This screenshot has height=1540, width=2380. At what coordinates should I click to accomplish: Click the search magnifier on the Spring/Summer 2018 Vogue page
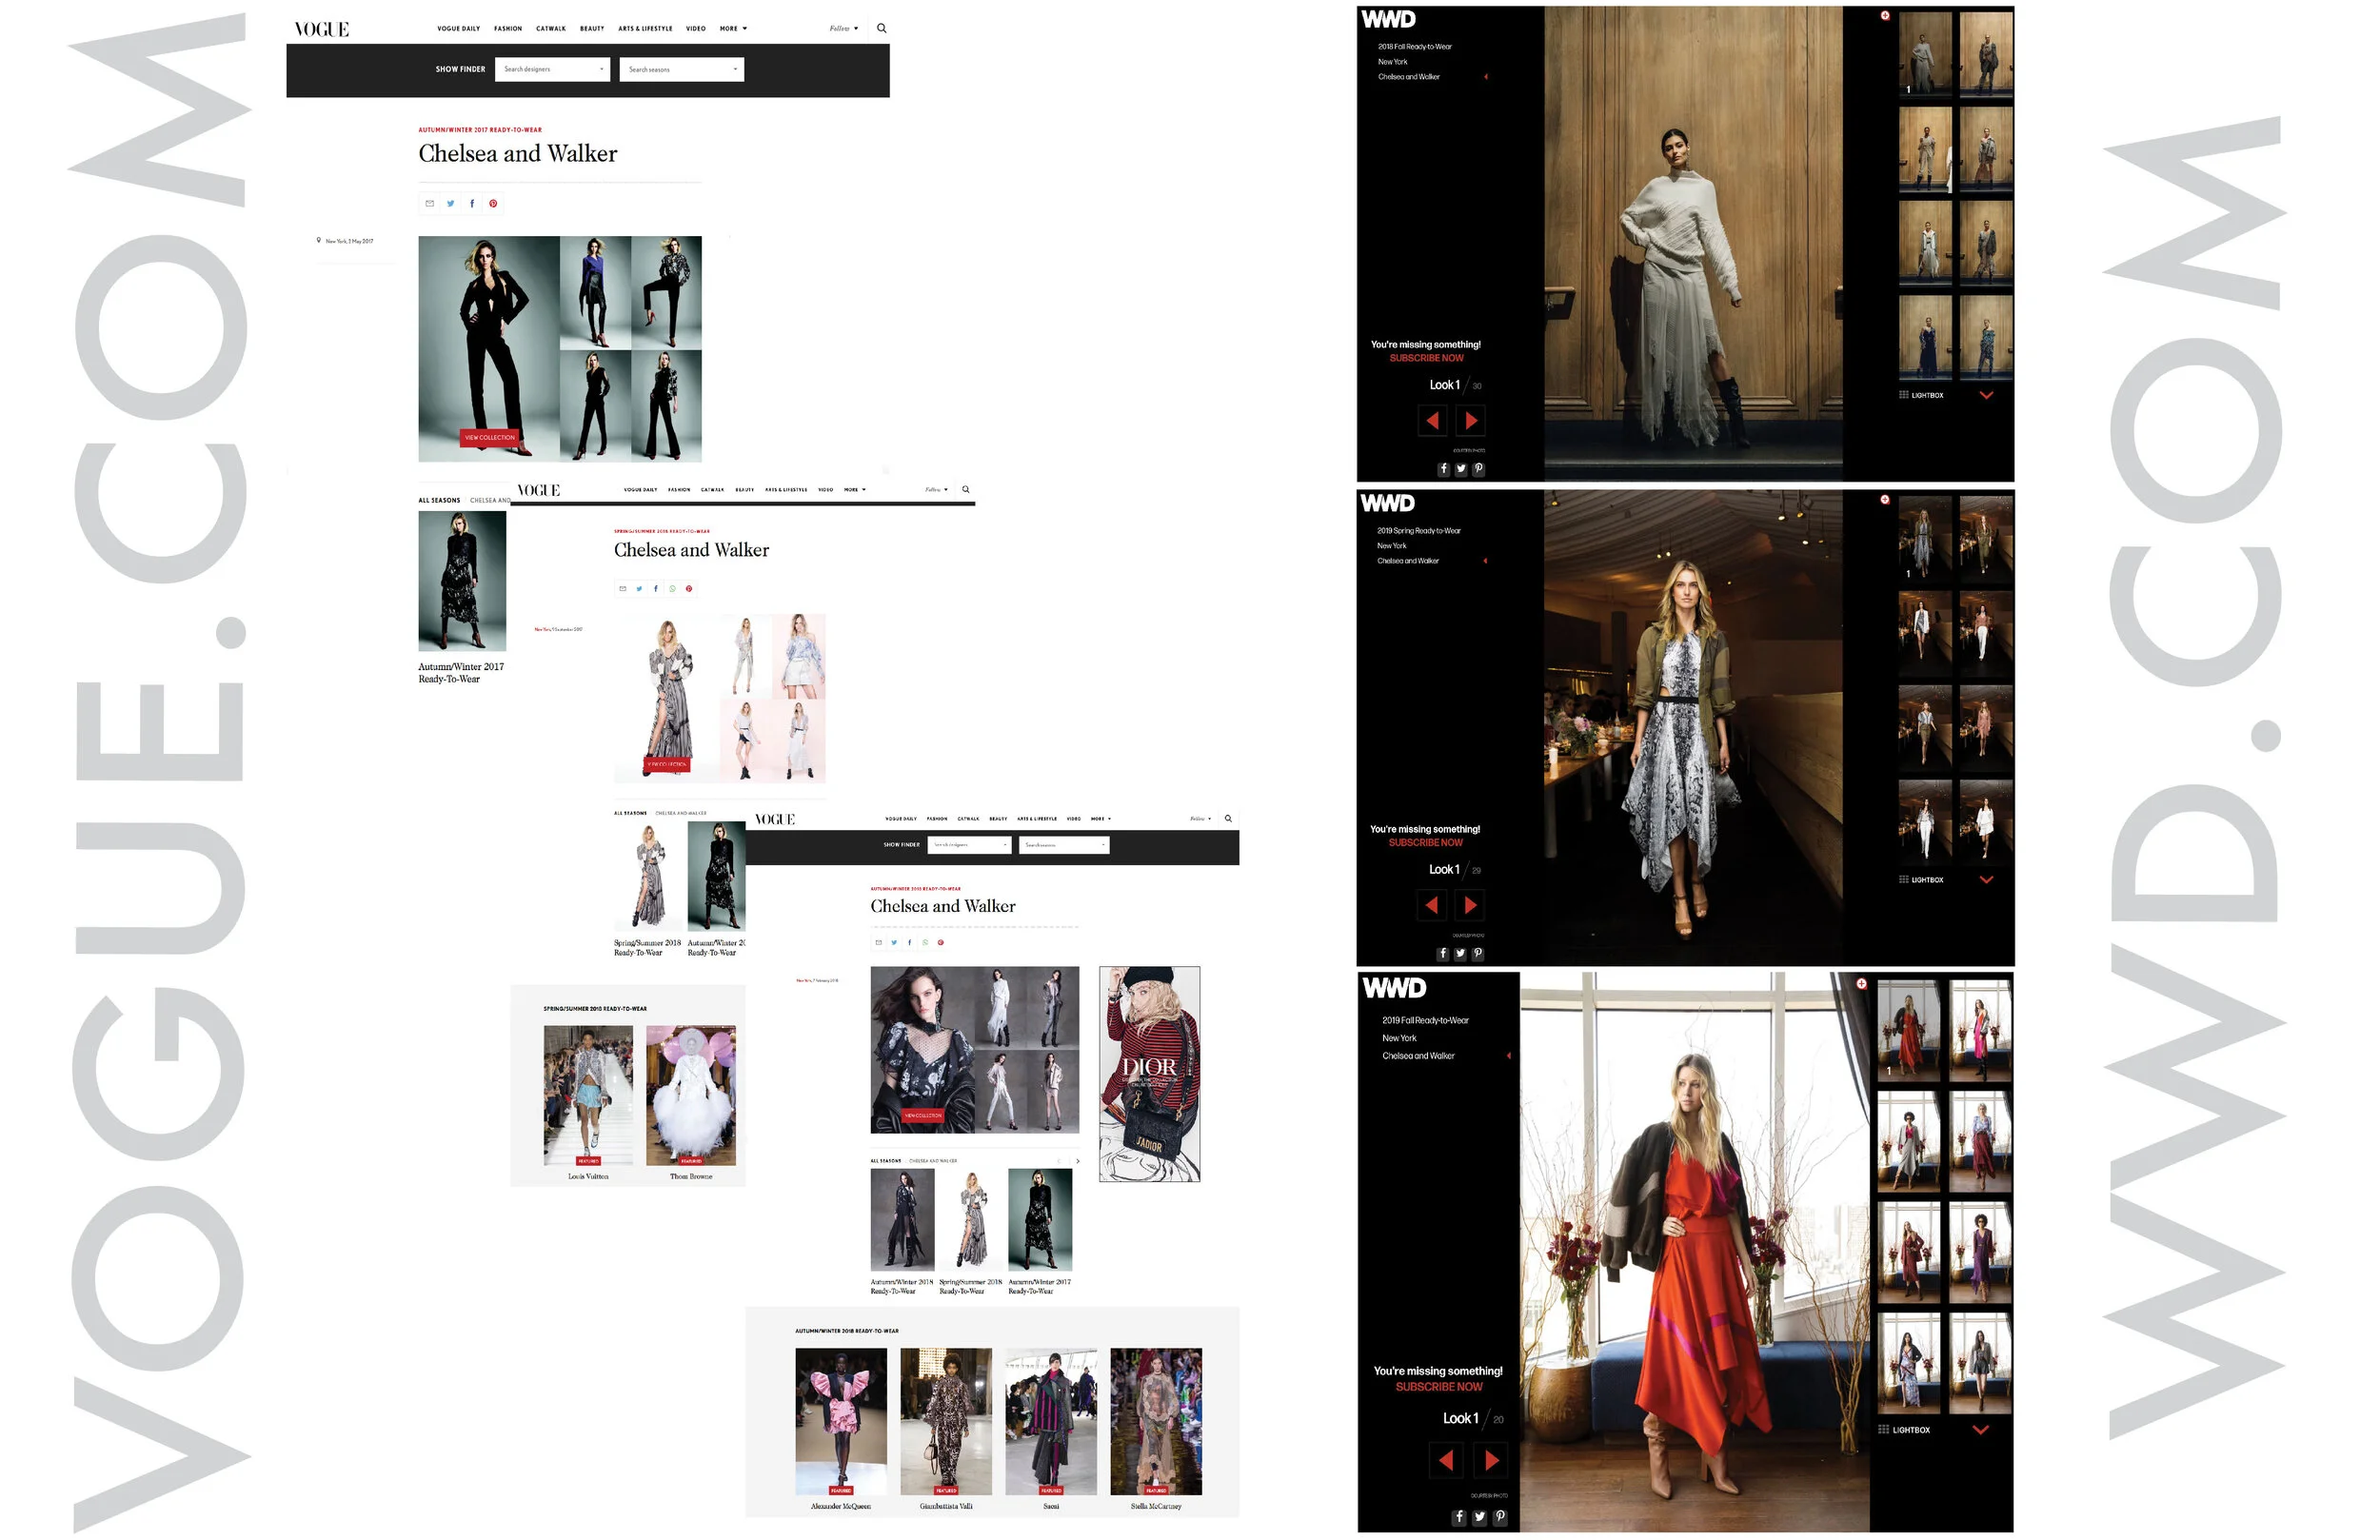coord(965,489)
